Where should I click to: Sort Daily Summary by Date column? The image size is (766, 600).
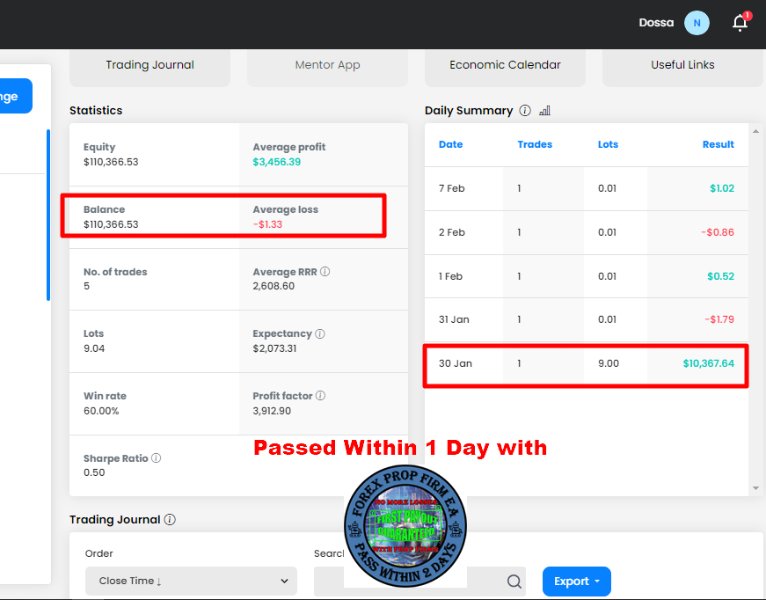tap(450, 144)
